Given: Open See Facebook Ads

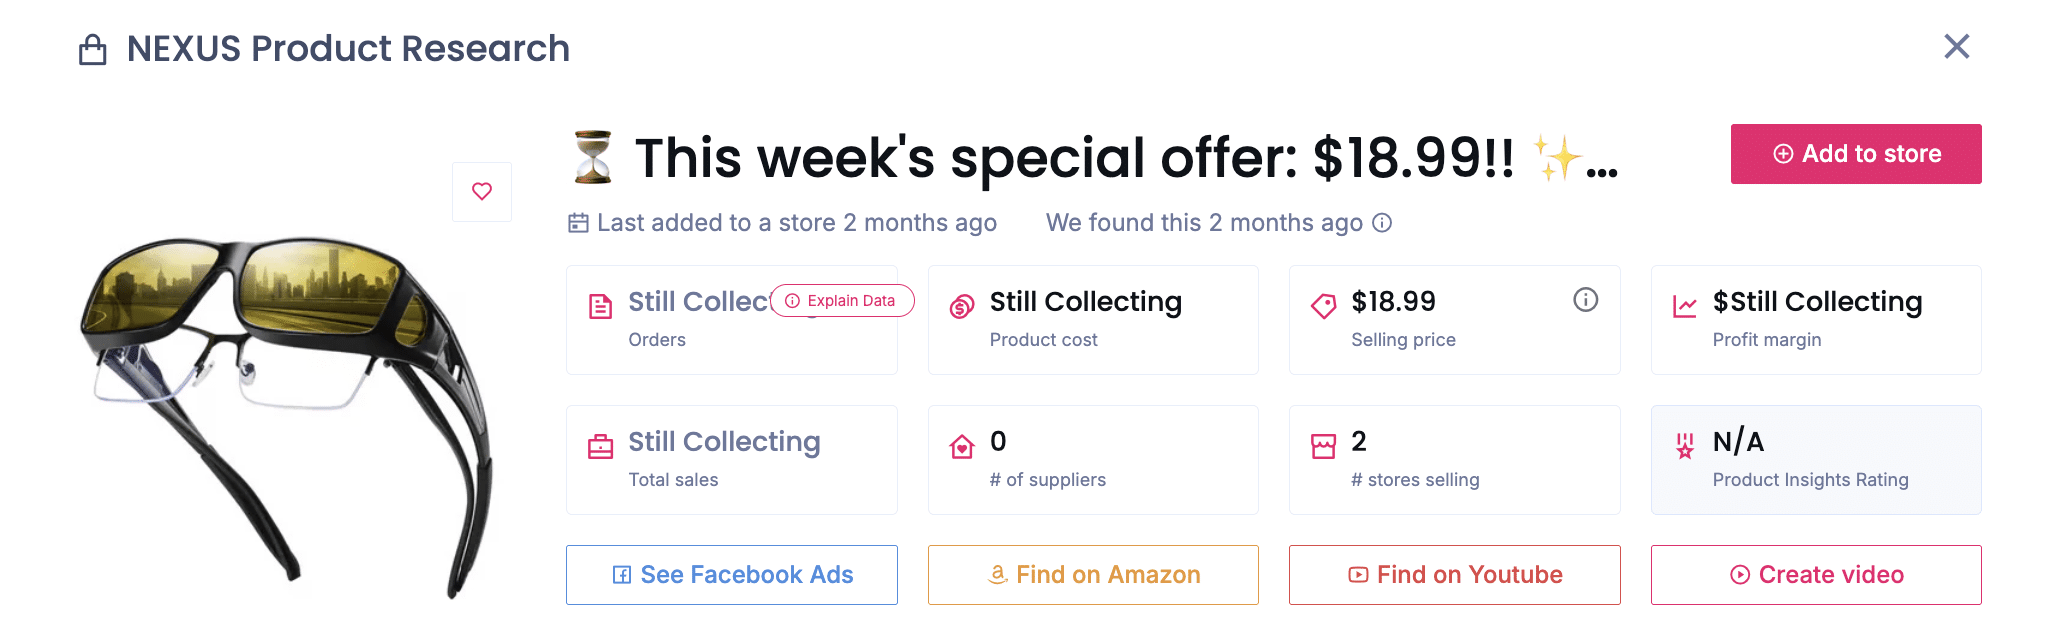Looking at the screenshot, I should [732, 575].
